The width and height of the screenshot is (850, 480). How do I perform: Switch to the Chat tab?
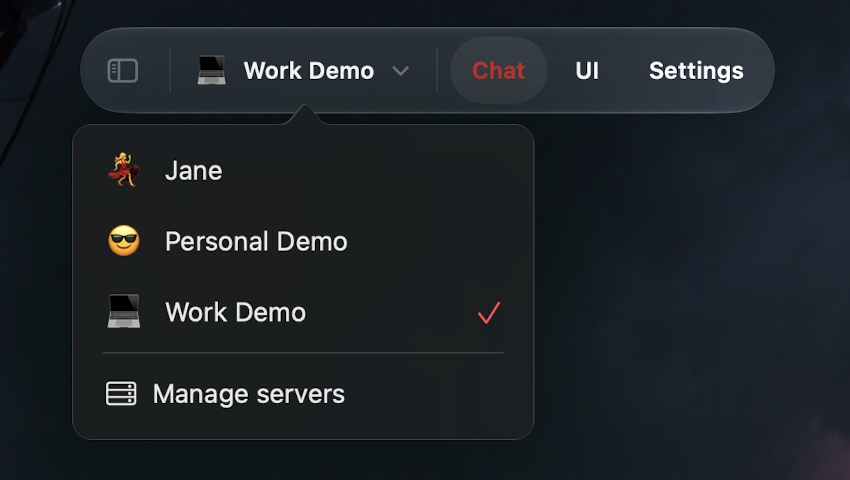[498, 71]
